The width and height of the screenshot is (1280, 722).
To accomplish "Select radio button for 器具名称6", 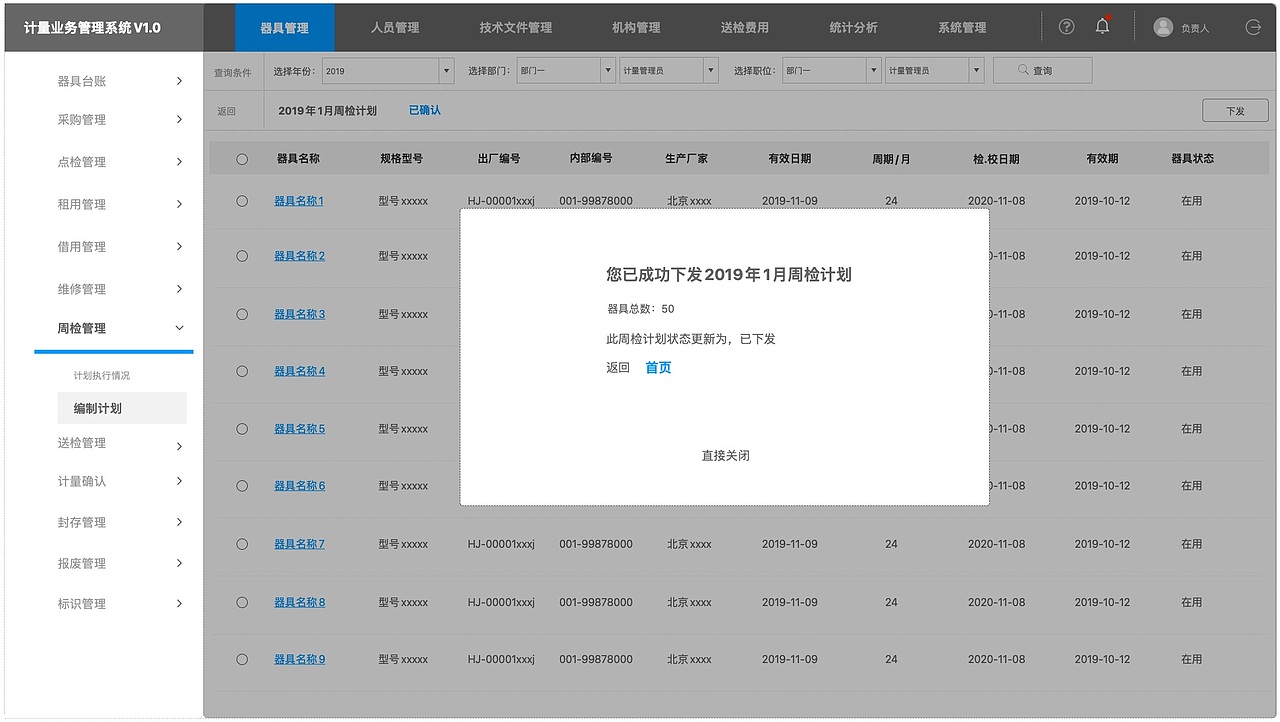I will [x=242, y=486].
